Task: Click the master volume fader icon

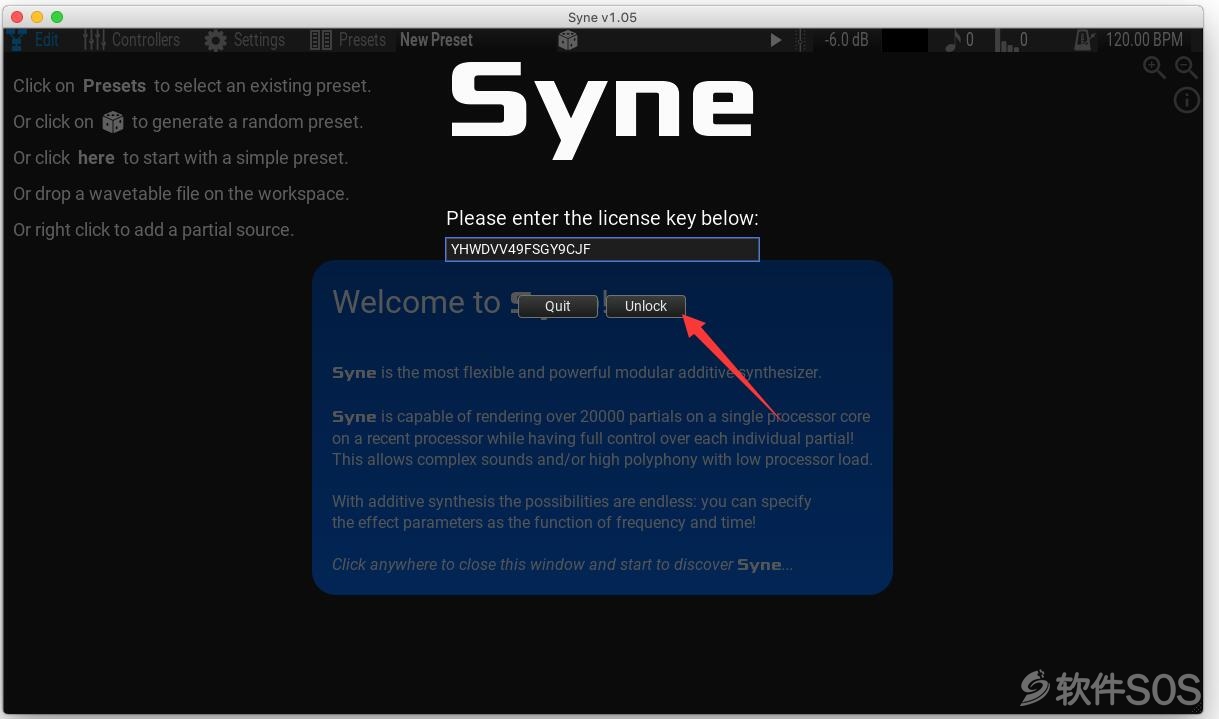Action: [800, 40]
